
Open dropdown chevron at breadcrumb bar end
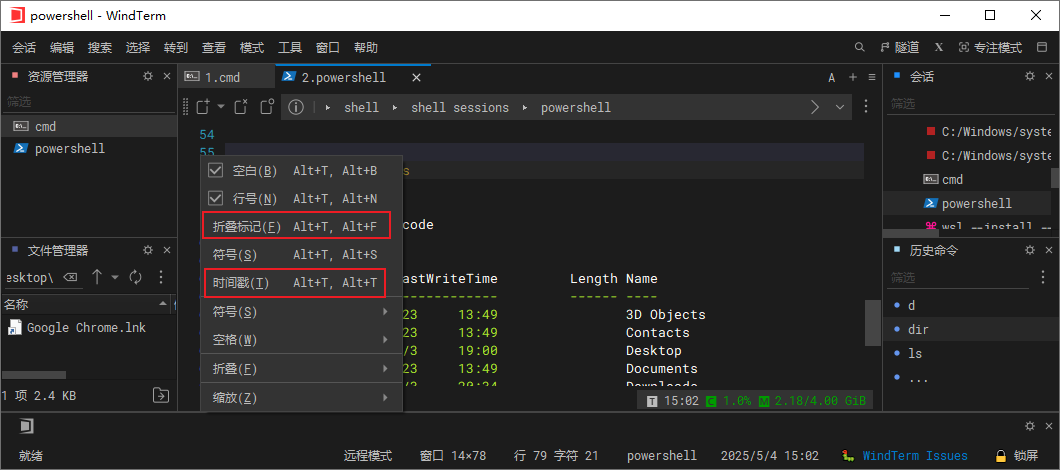tap(839, 107)
